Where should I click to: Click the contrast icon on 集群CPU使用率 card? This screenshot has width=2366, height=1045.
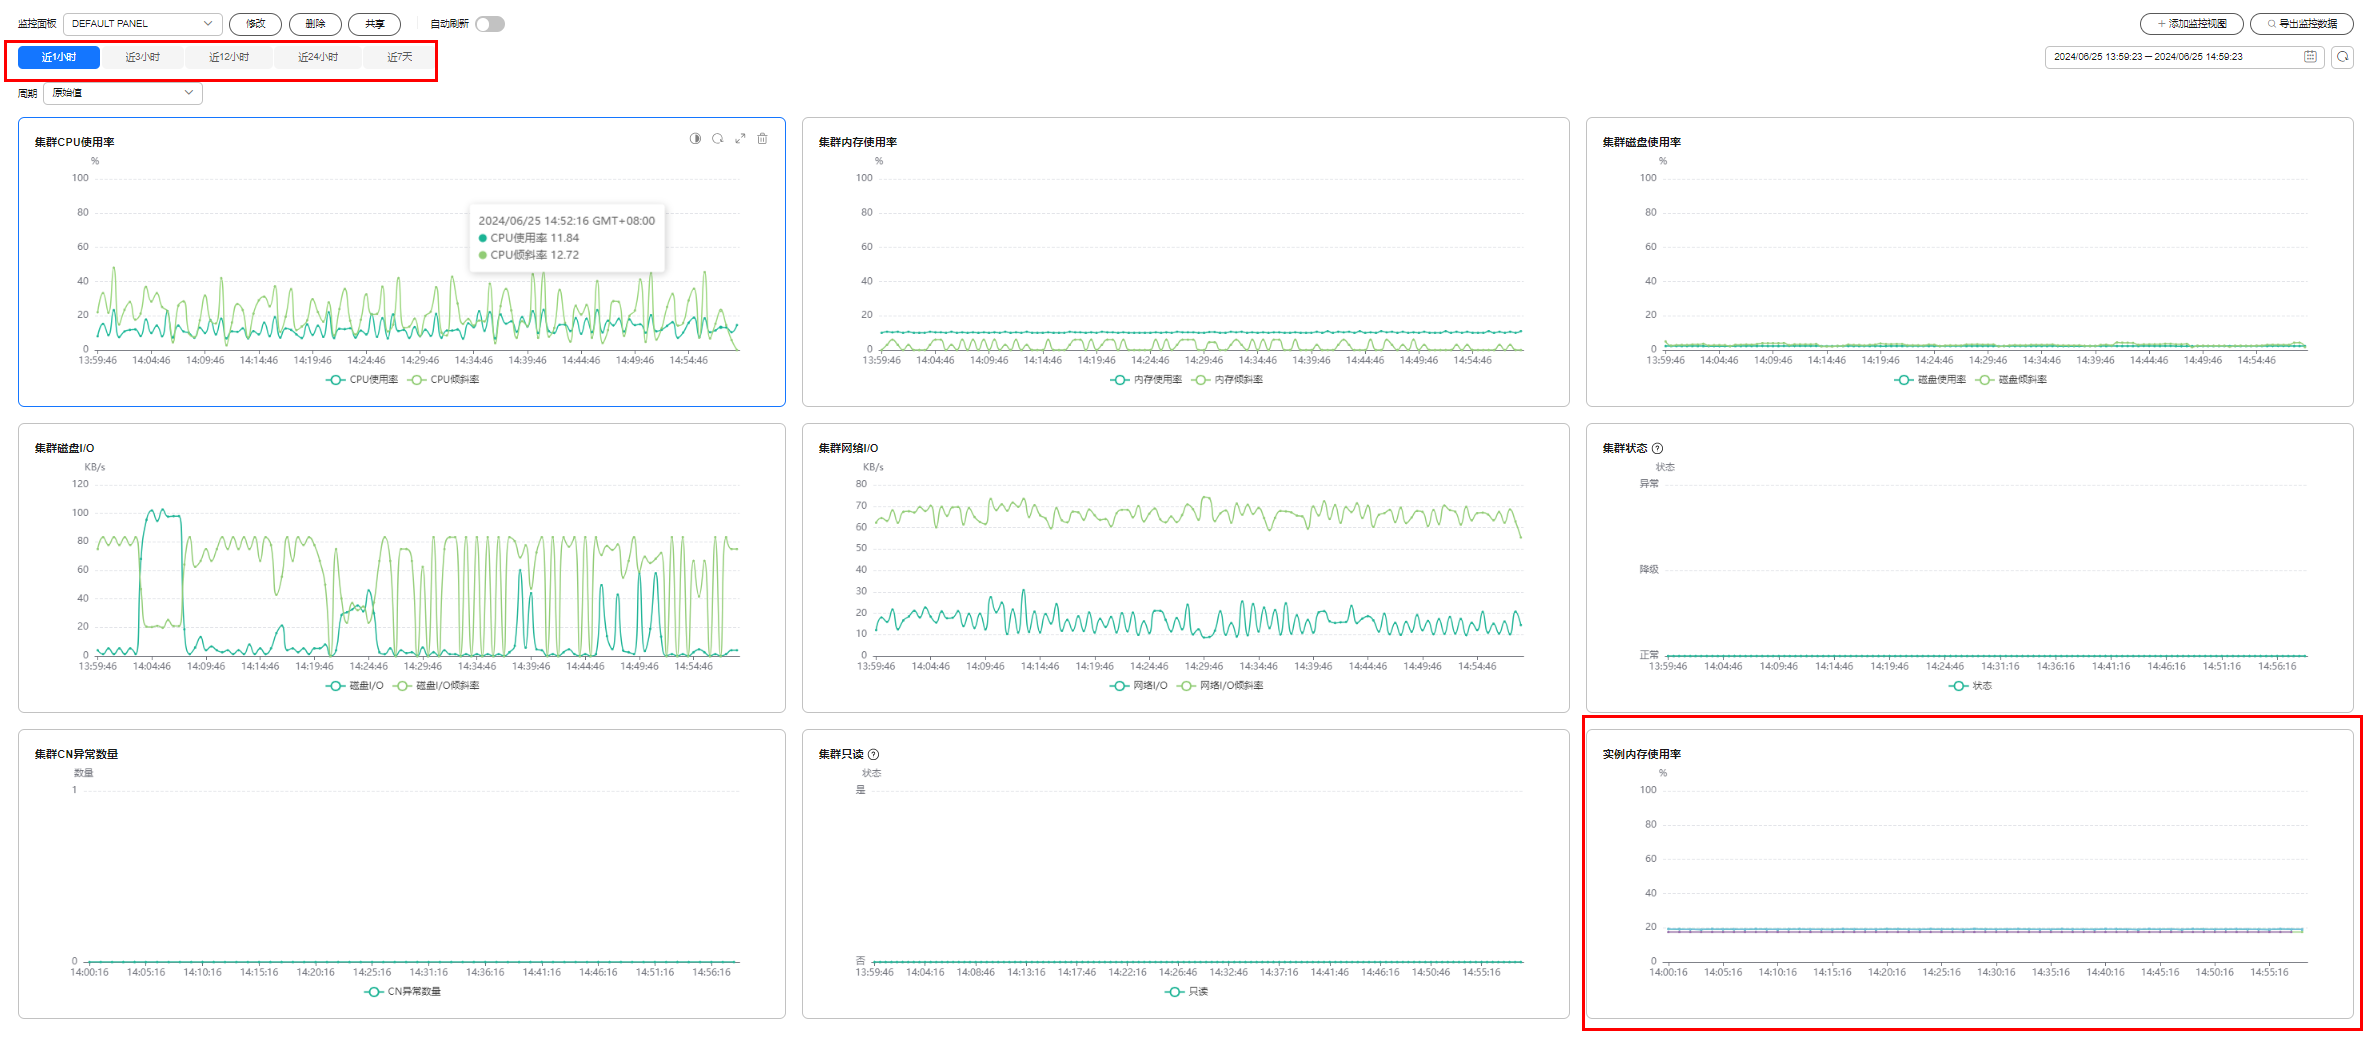click(695, 139)
